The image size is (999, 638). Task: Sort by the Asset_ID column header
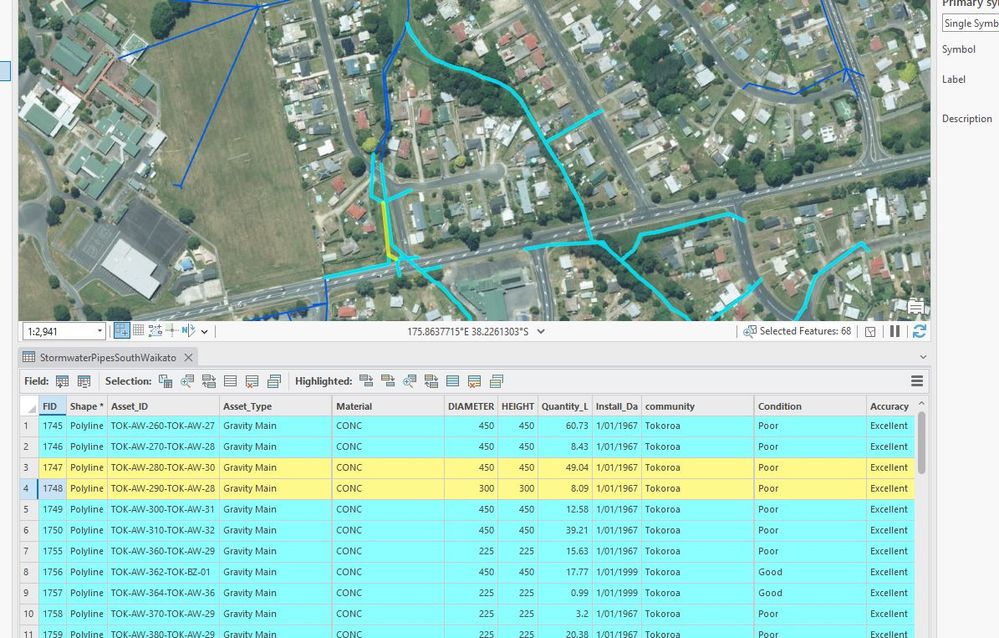(x=162, y=406)
